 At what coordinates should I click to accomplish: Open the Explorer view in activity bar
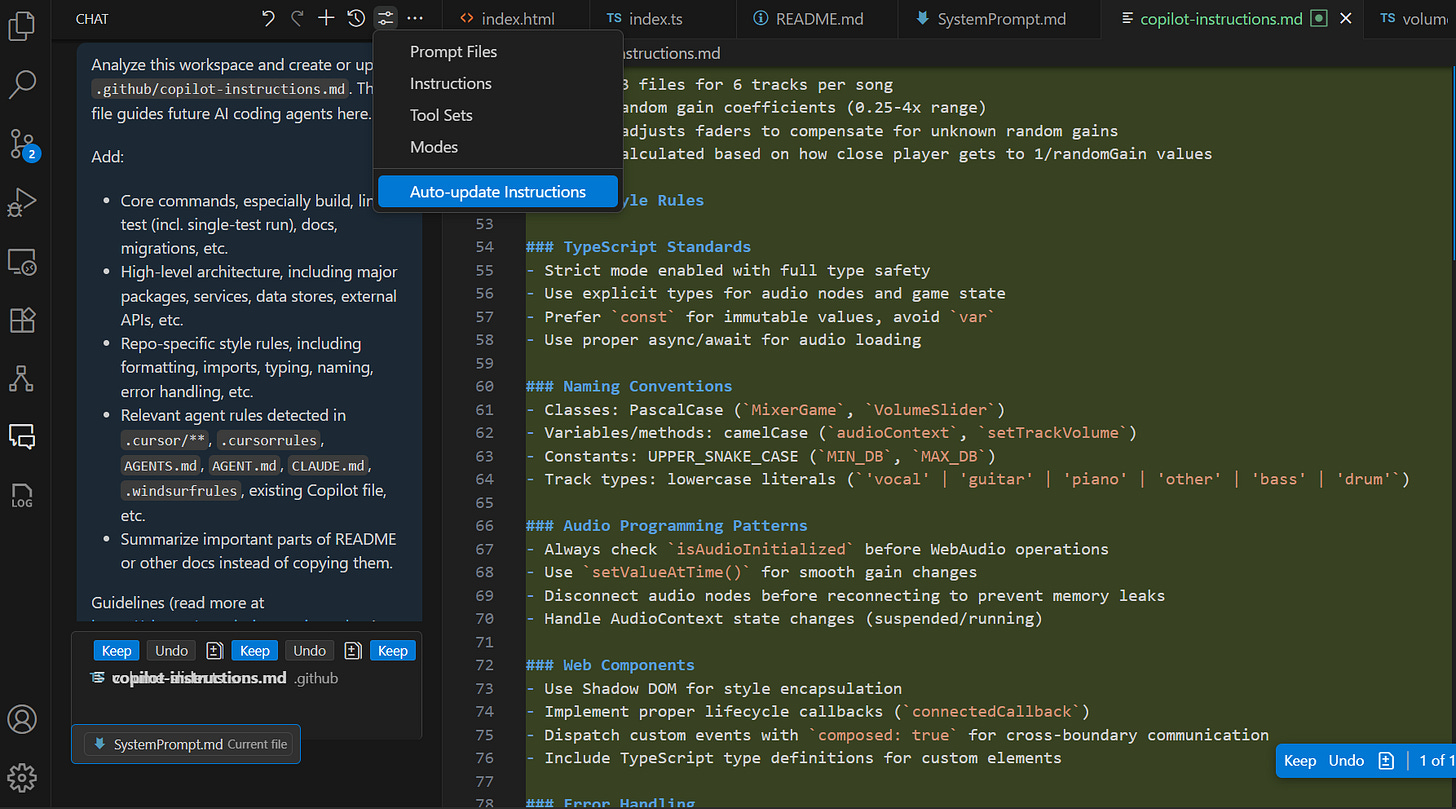22,26
